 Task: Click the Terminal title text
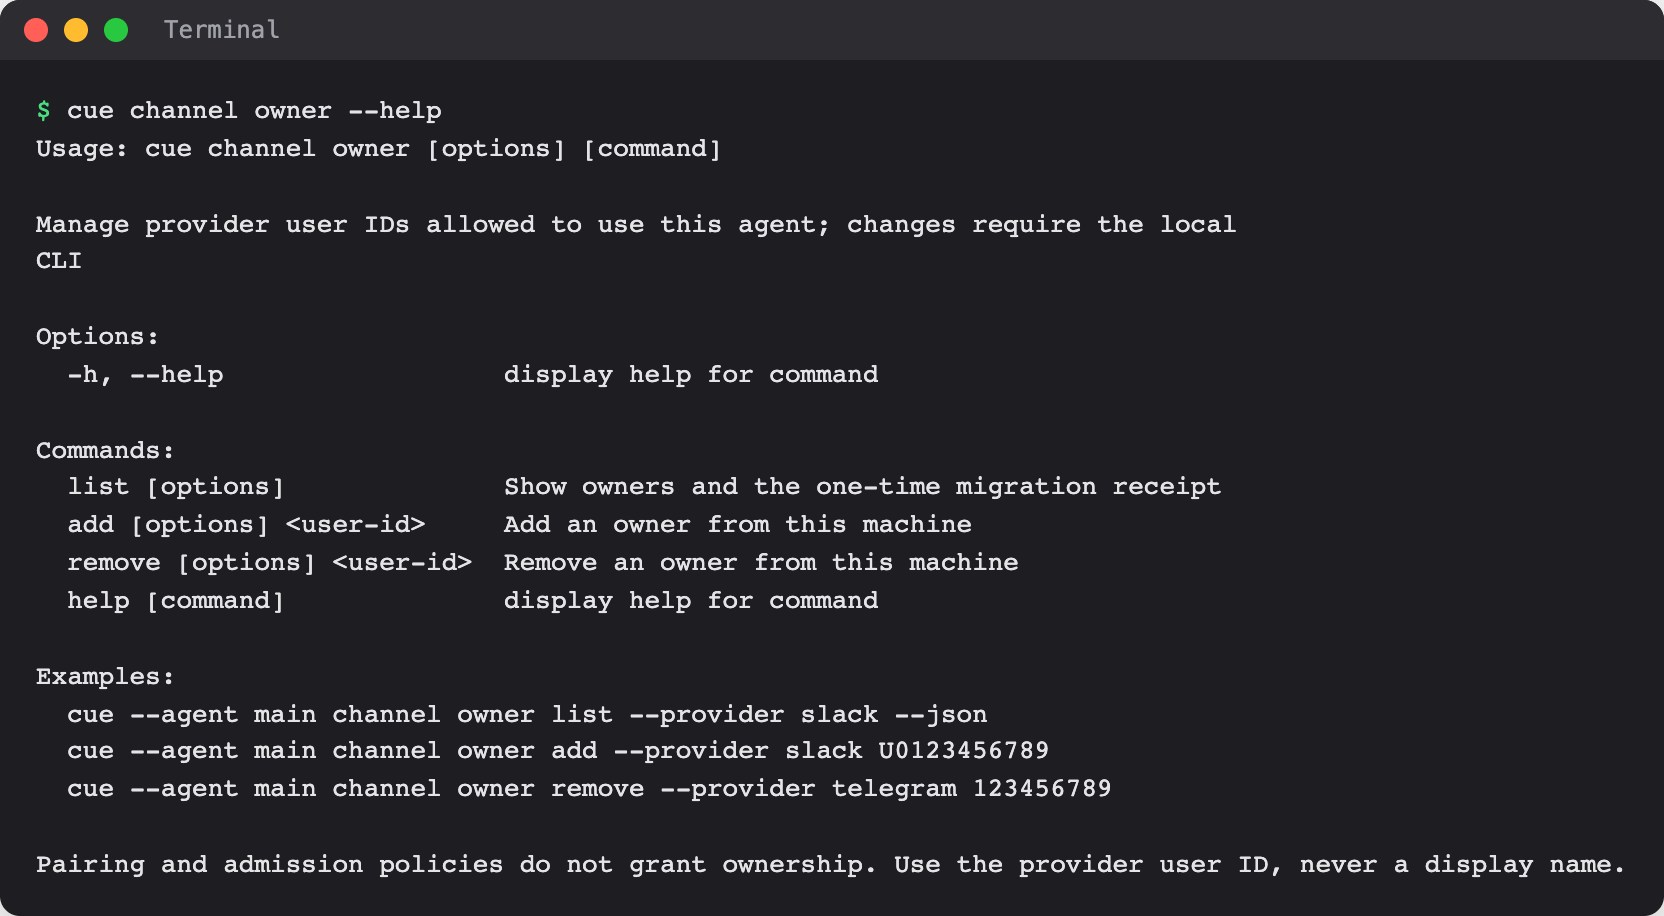pyautogui.click(x=222, y=30)
